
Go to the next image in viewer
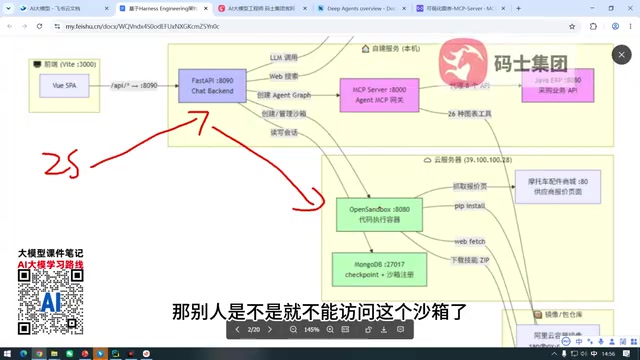[270, 329]
